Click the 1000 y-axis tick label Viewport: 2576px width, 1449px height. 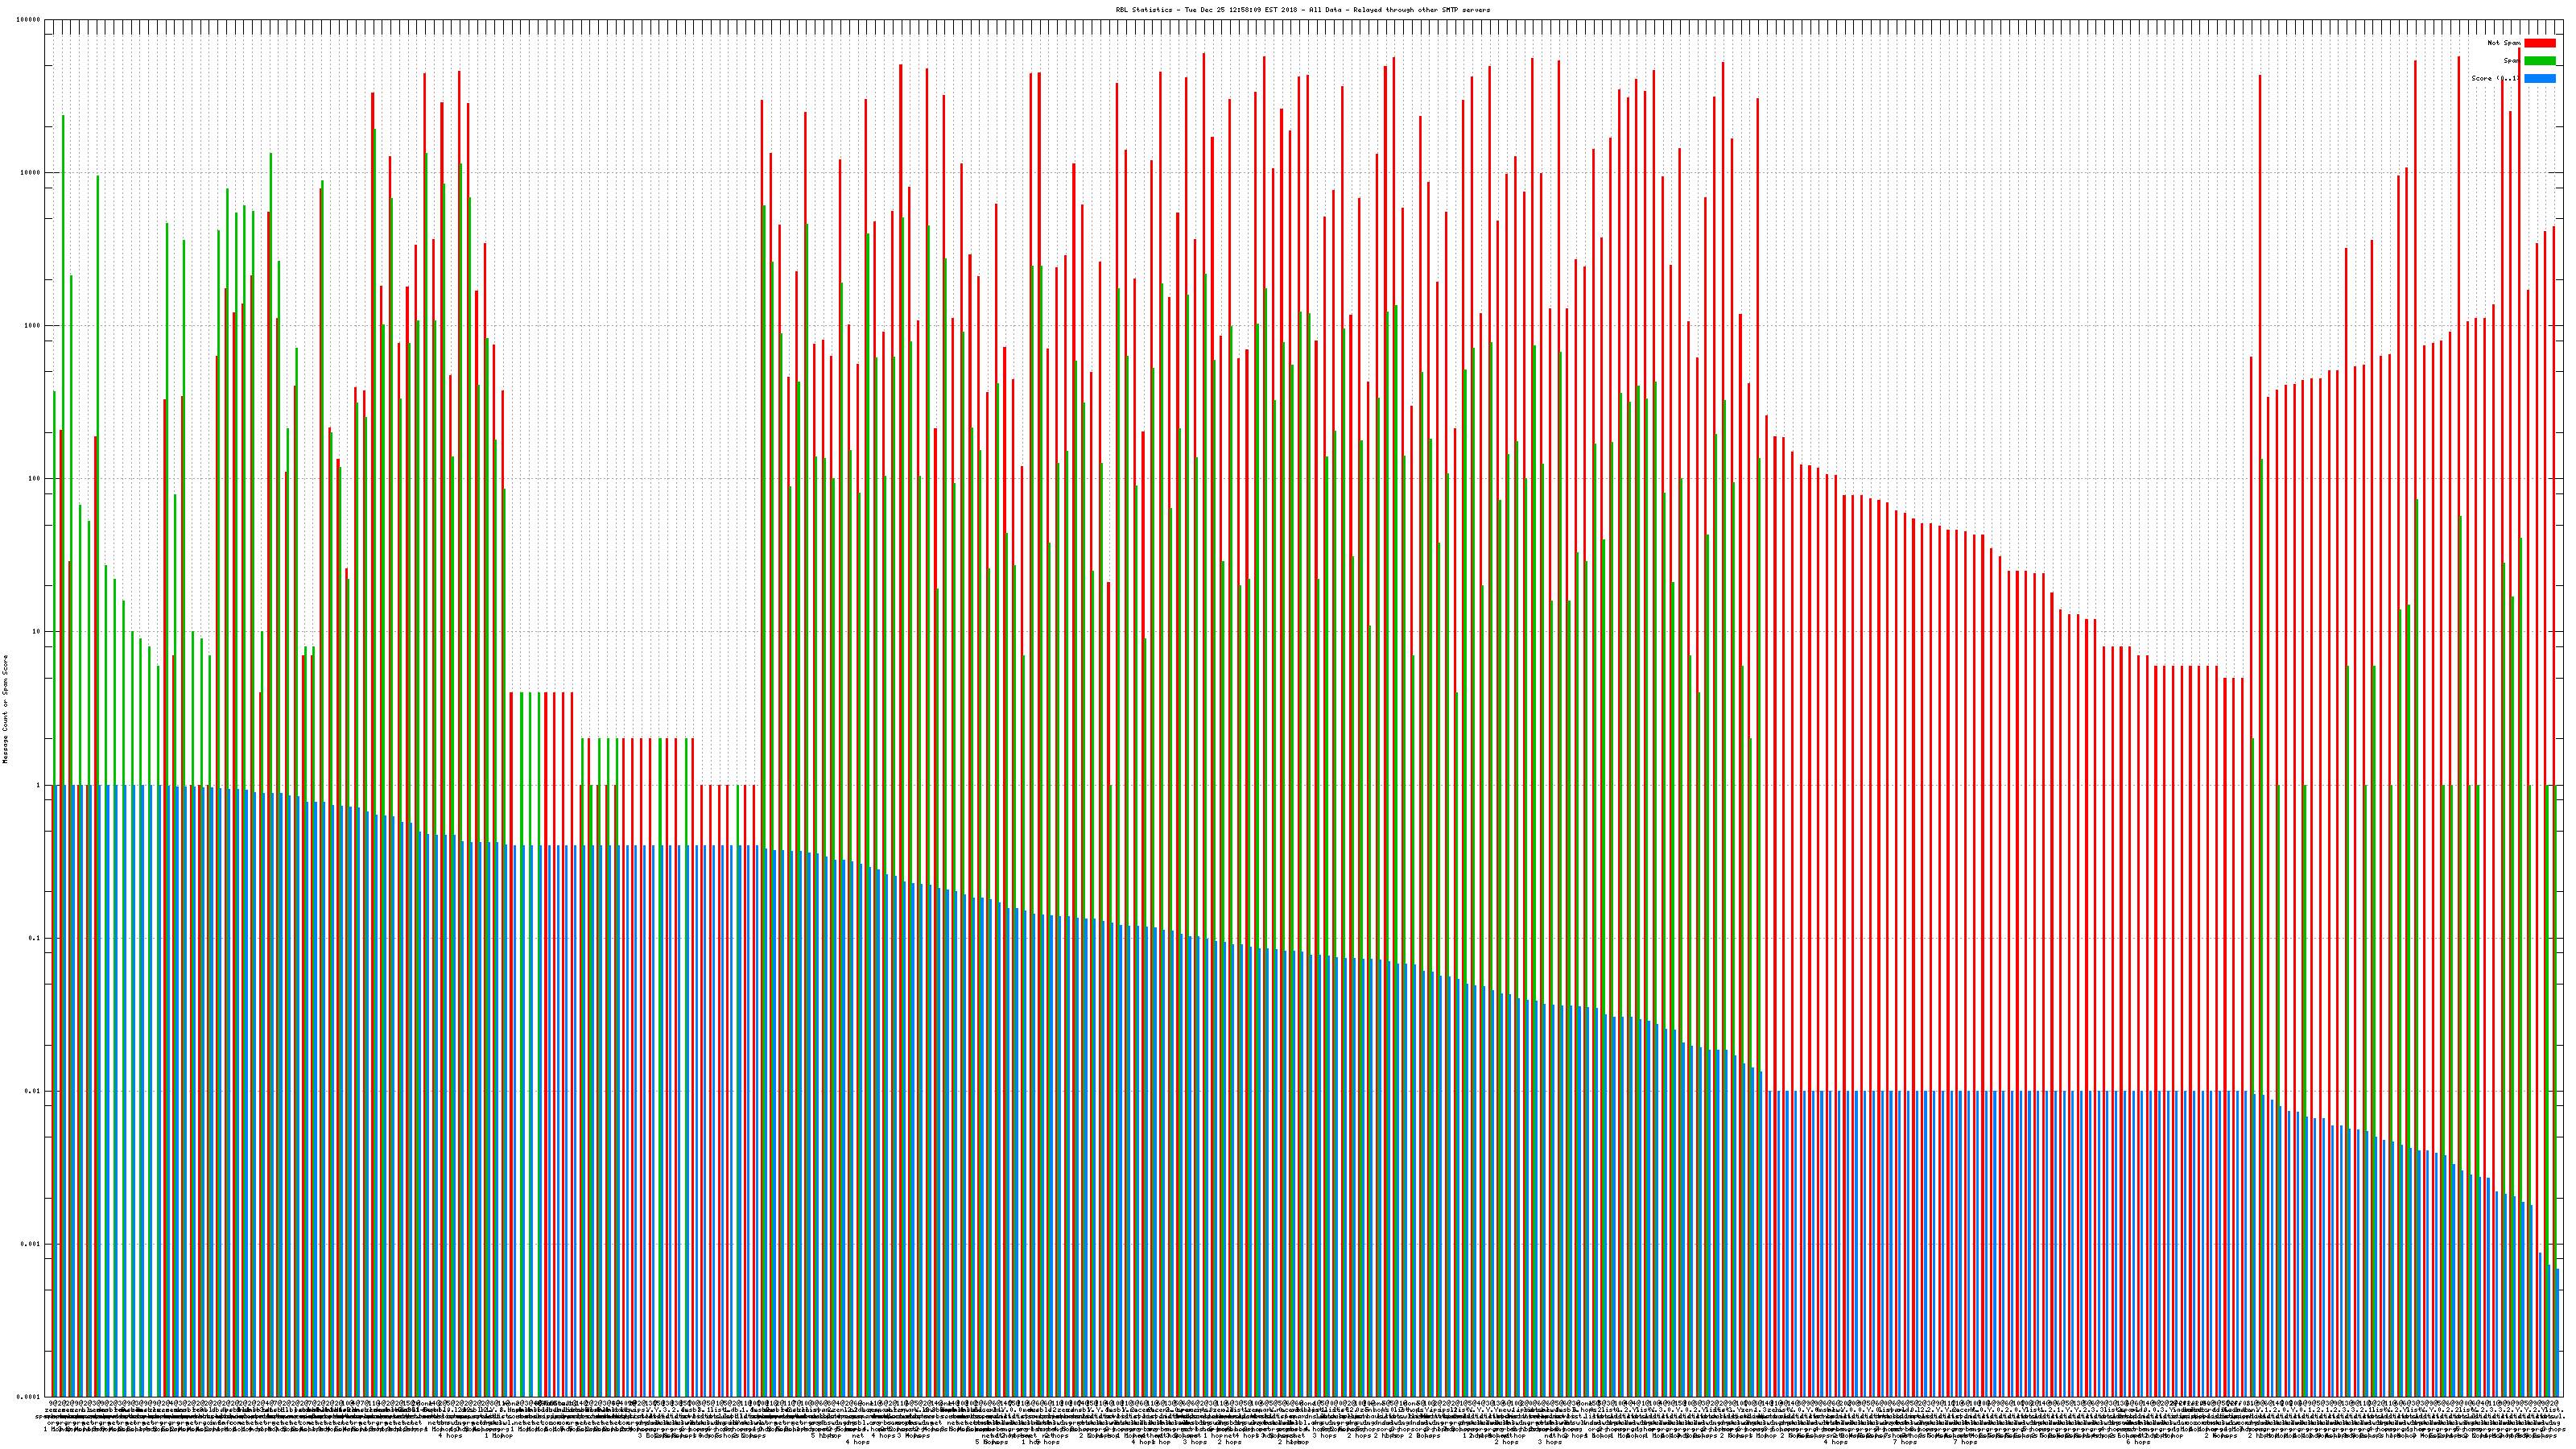(x=33, y=325)
